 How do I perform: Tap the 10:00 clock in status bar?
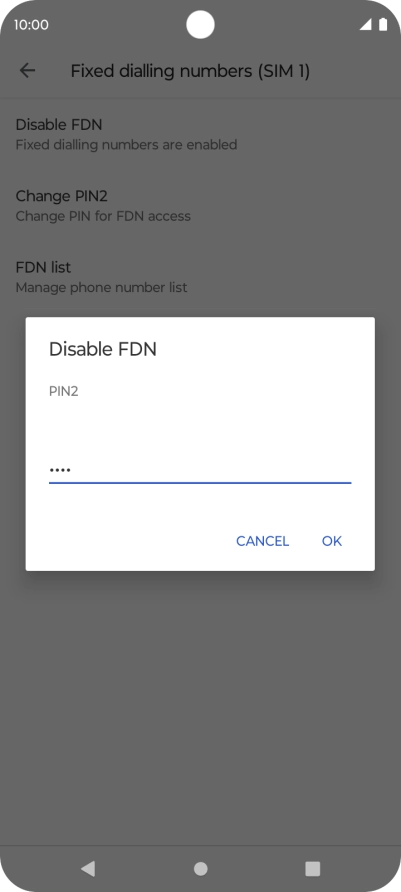tap(31, 25)
